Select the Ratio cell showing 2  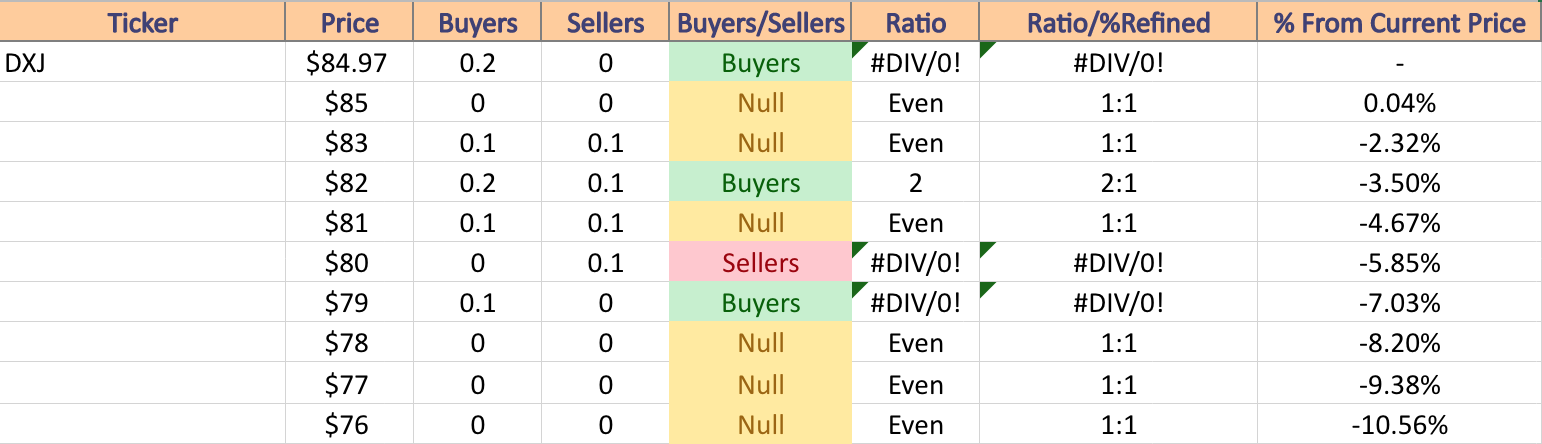coord(915,183)
